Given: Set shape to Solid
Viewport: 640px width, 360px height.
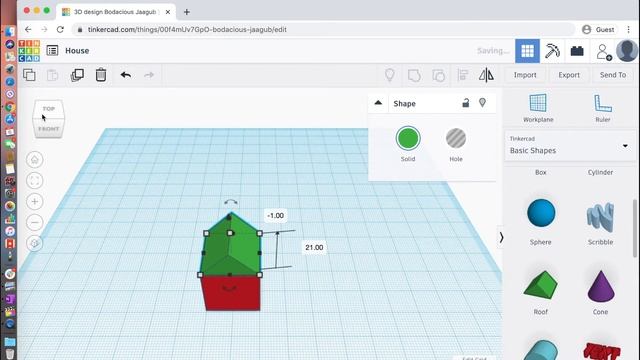Looking at the screenshot, I should pos(408,139).
